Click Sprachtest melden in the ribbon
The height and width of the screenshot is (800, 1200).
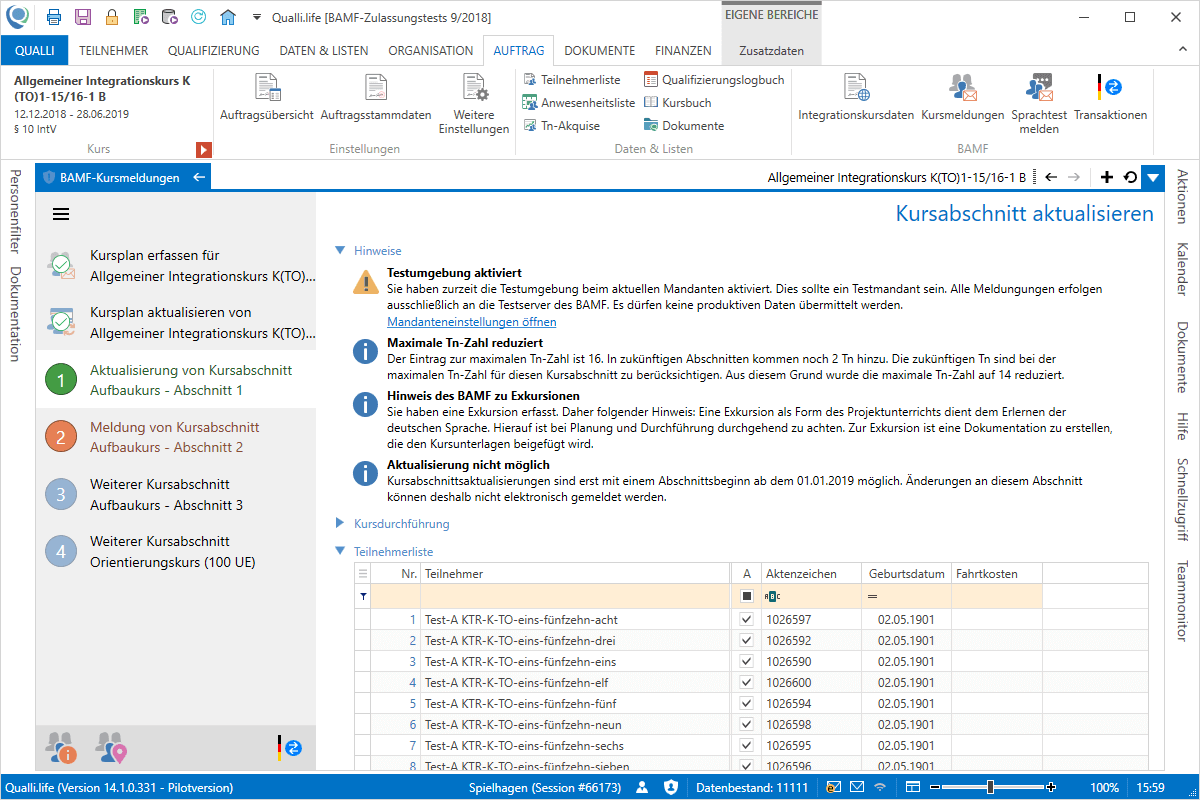pyautogui.click(x=1039, y=105)
